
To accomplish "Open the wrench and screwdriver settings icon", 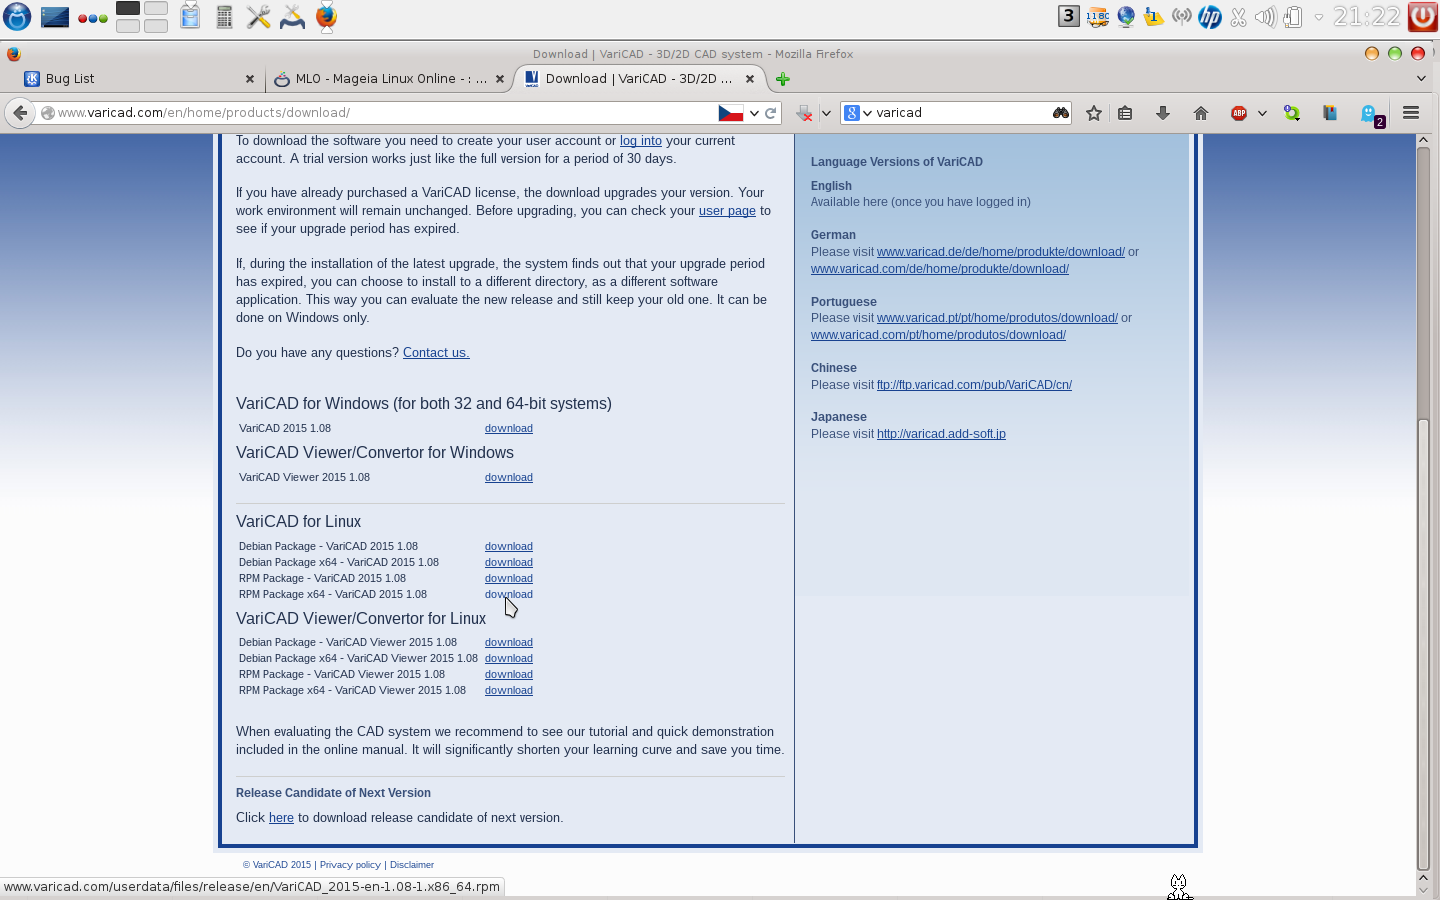I will 258,17.
